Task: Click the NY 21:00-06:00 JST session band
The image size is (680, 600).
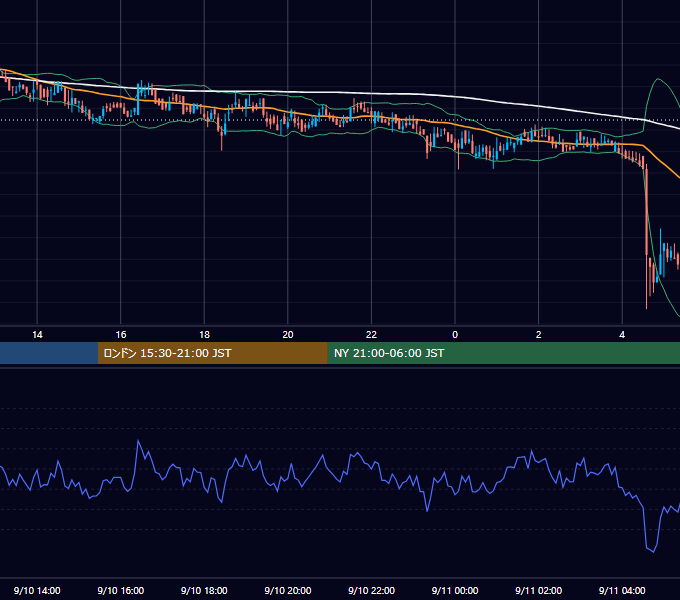Action: coord(503,353)
